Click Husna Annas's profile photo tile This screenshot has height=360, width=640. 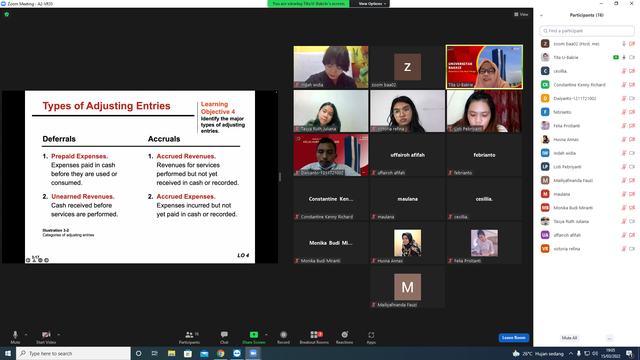pyautogui.click(x=407, y=243)
